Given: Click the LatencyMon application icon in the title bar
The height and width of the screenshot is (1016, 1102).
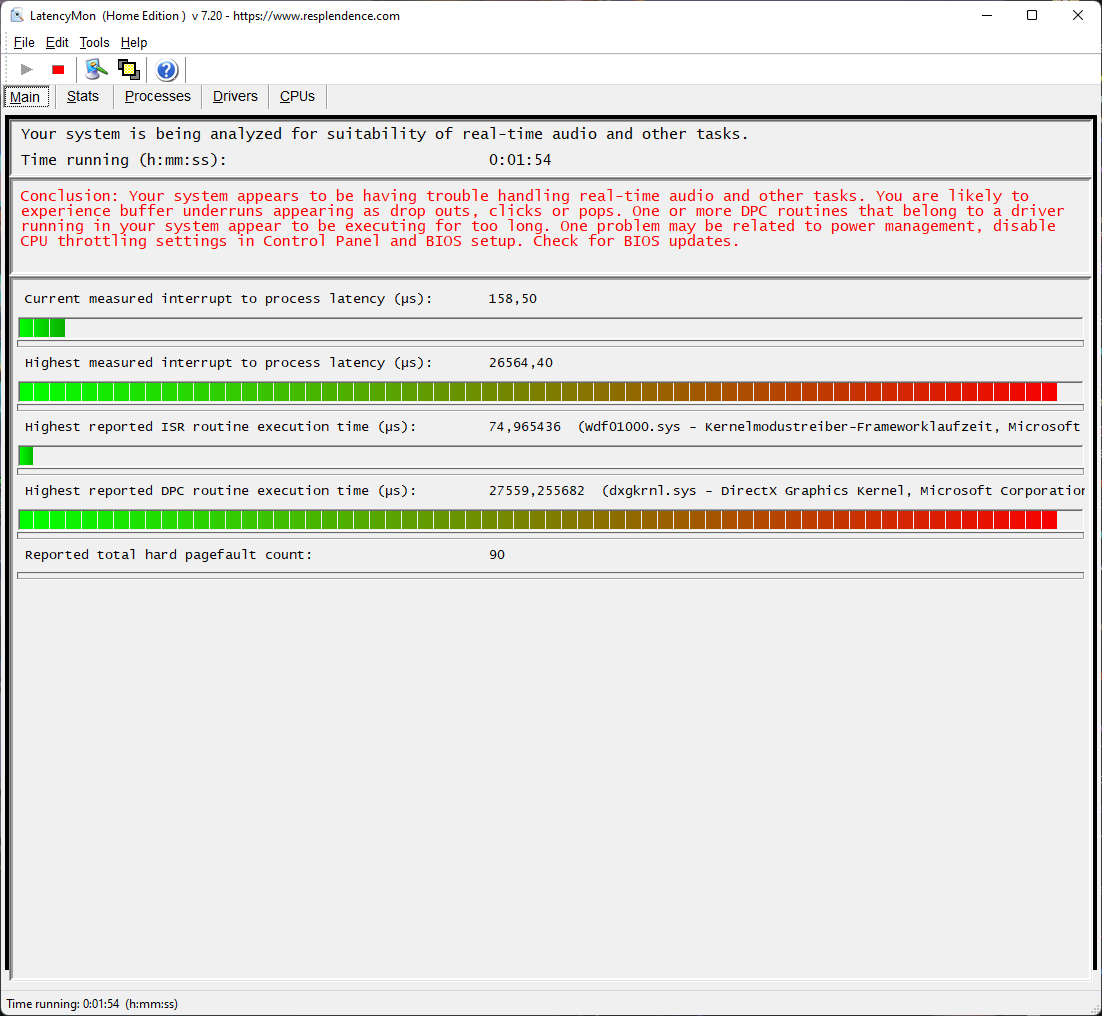Looking at the screenshot, I should [17, 15].
